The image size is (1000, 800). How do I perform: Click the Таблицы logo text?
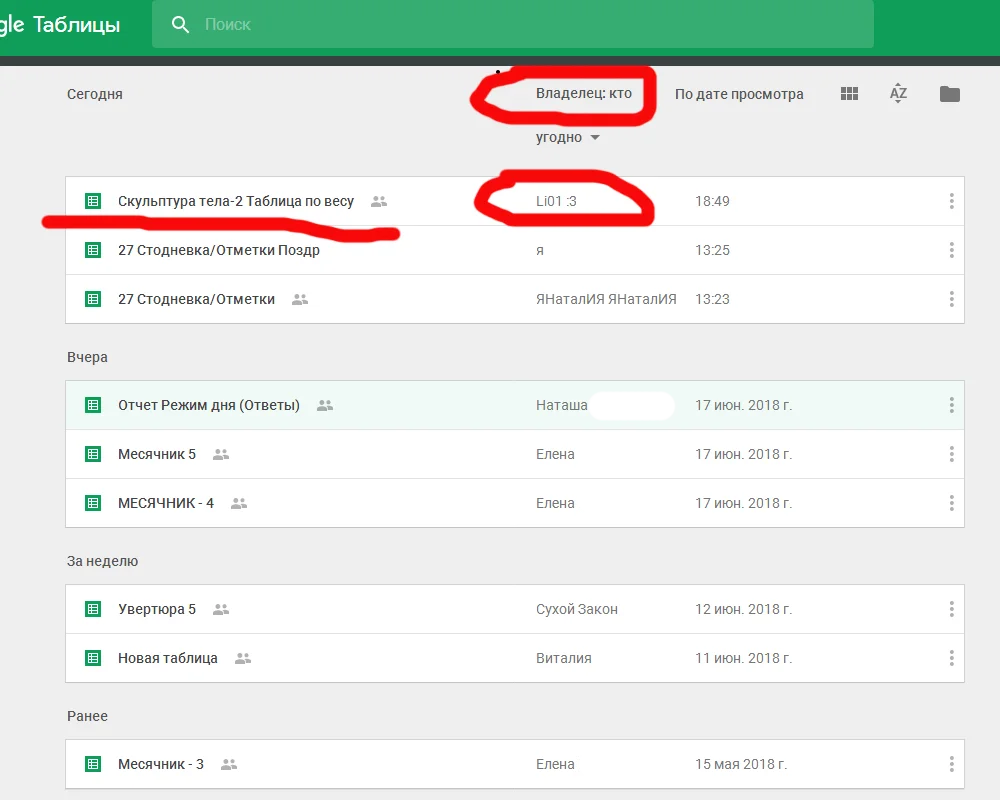coord(77,25)
